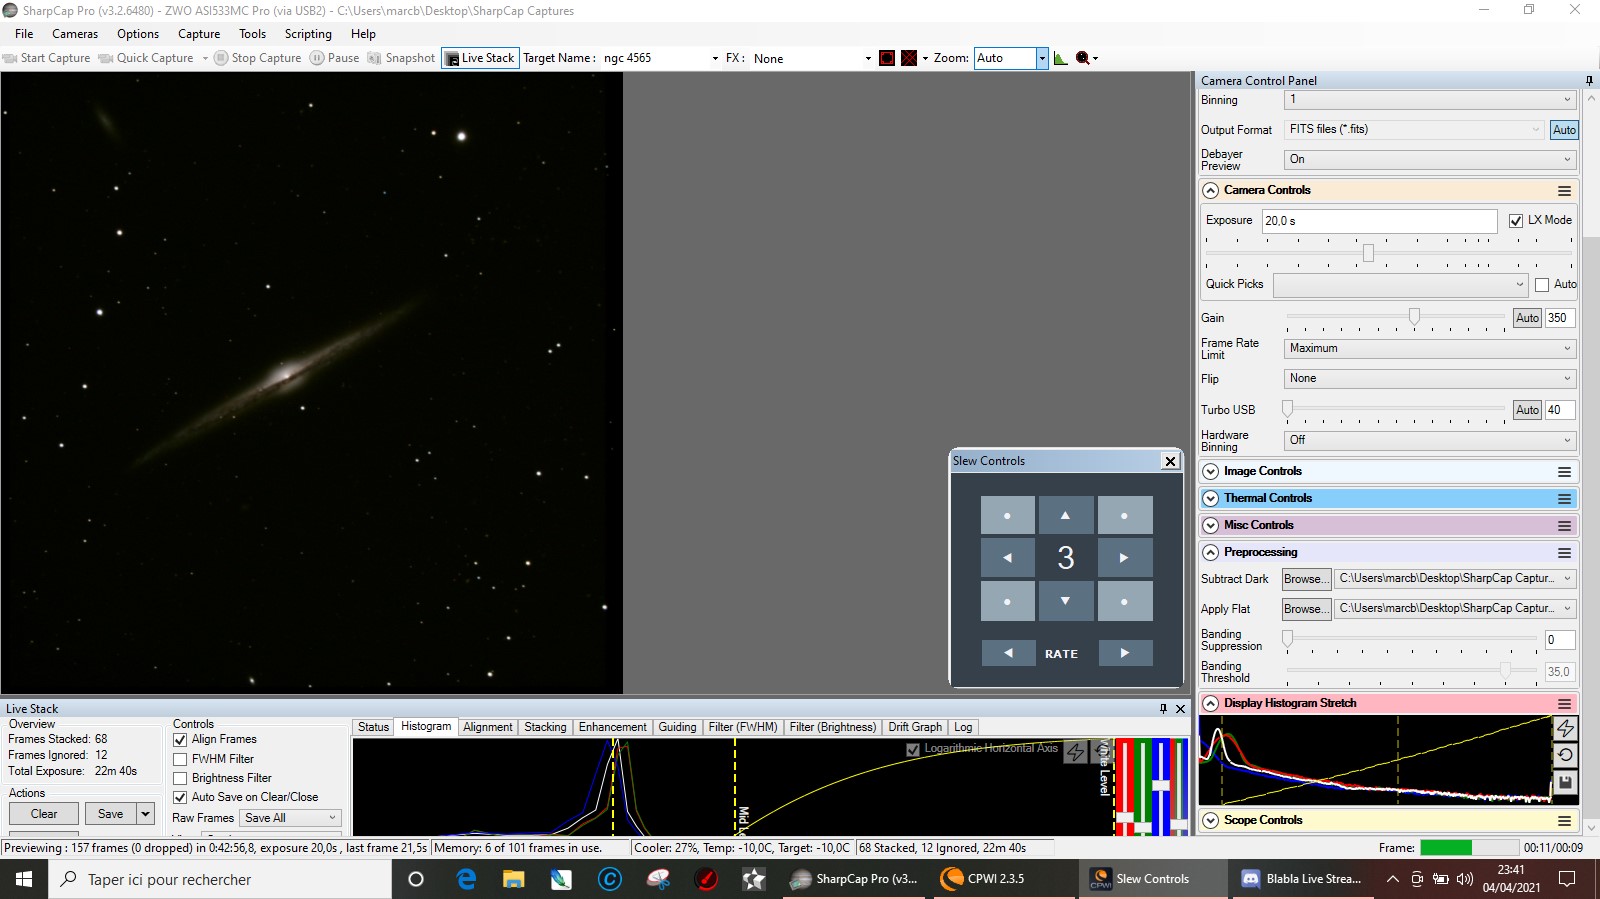Open the Scripting menu
1600x899 pixels.
pyautogui.click(x=308, y=34)
